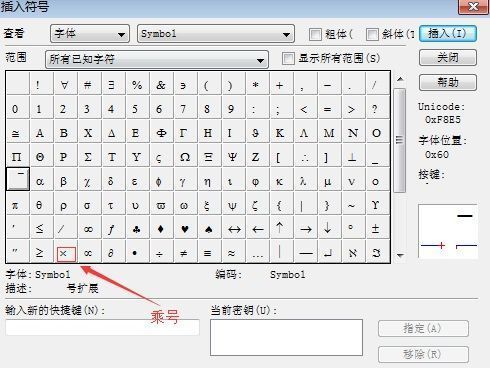The height and width of the screenshot is (368, 490).
Task: Select the therefore three-dot symbol
Action: 304,158
